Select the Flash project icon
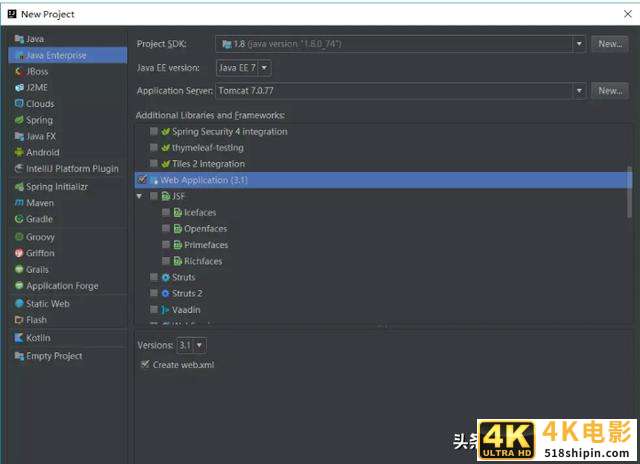Image resolution: width=640 pixels, height=464 pixels. coord(19,320)
